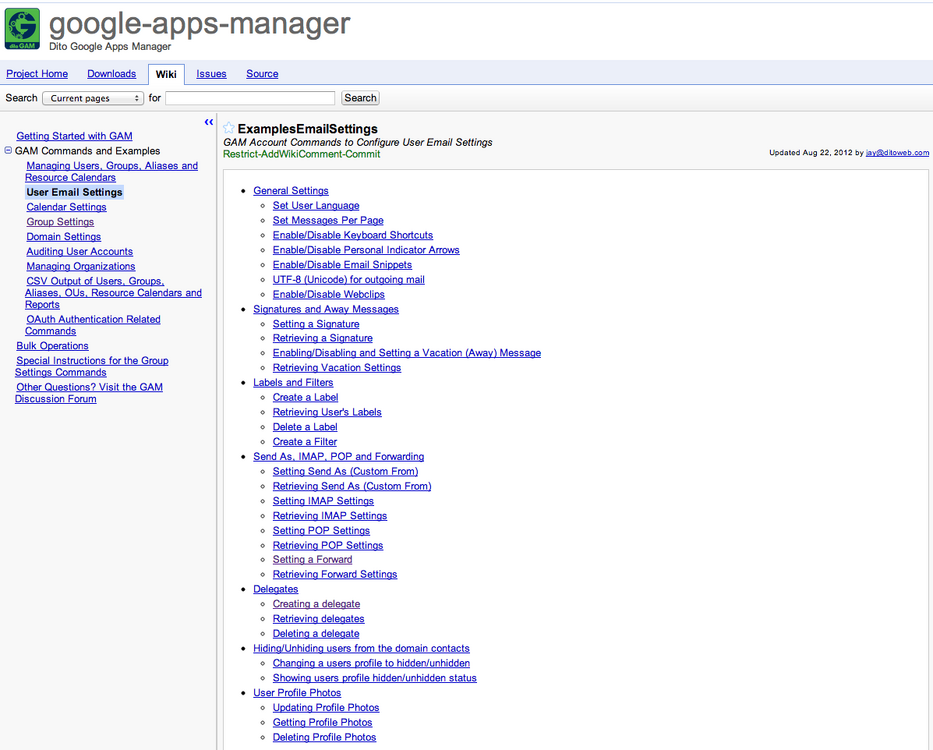Open Calendar Settings sidebar link
Viewport: 933px width, 750px height.
coord(66,207)
